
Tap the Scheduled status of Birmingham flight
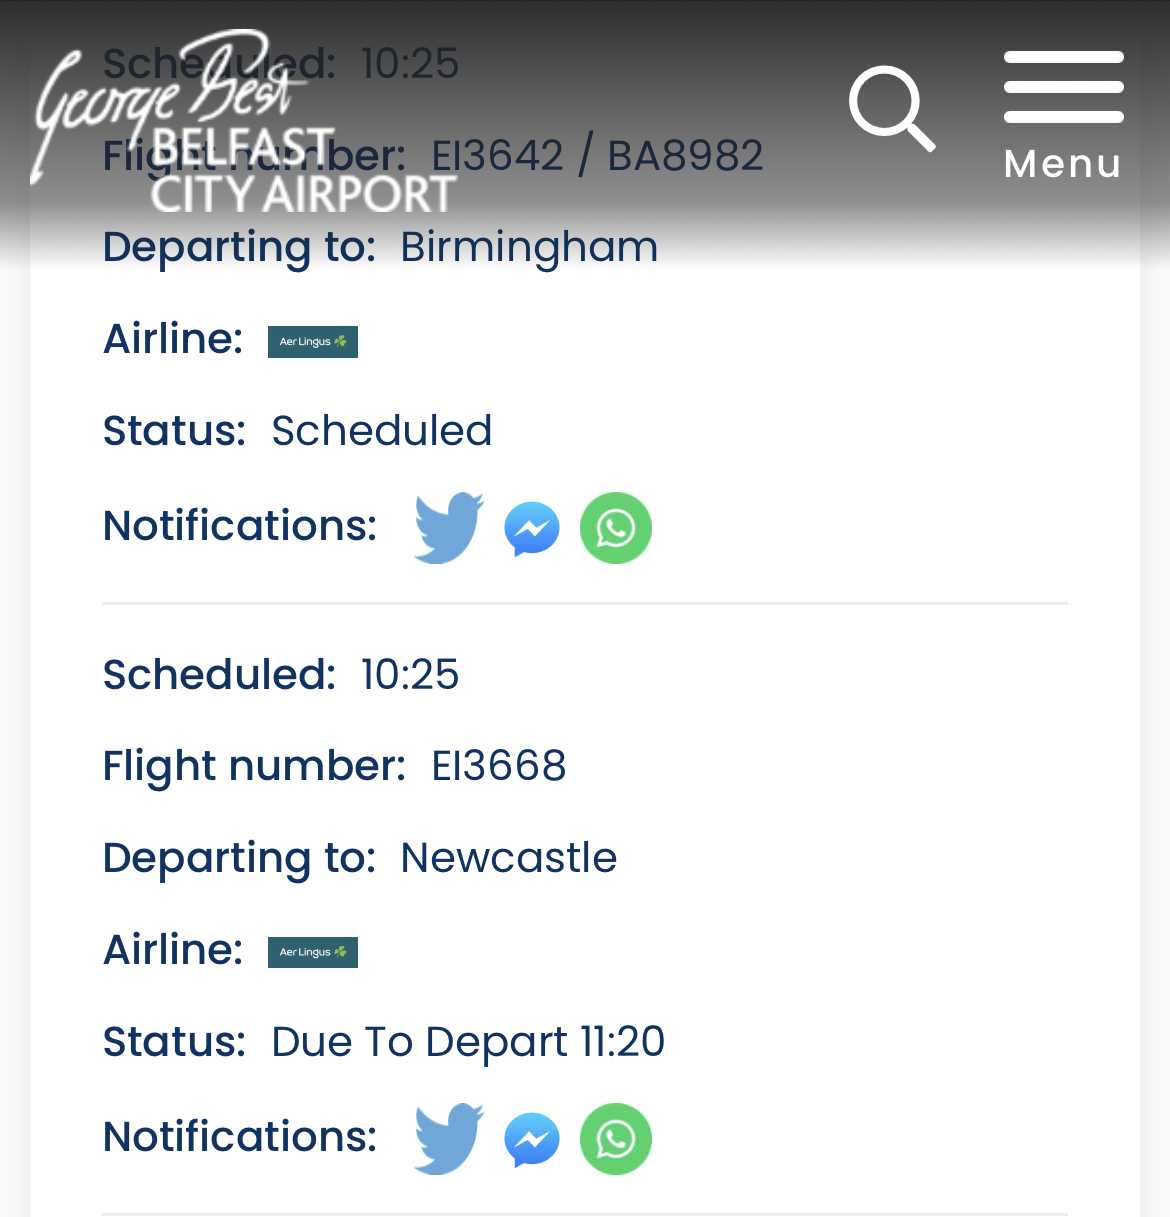click(x=382, y=431)
